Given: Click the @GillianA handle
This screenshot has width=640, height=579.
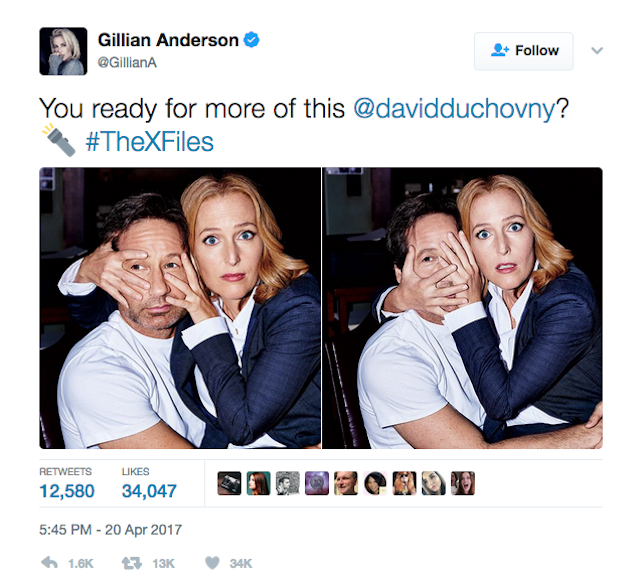Looking at the screenshot, I should [127, 62].
